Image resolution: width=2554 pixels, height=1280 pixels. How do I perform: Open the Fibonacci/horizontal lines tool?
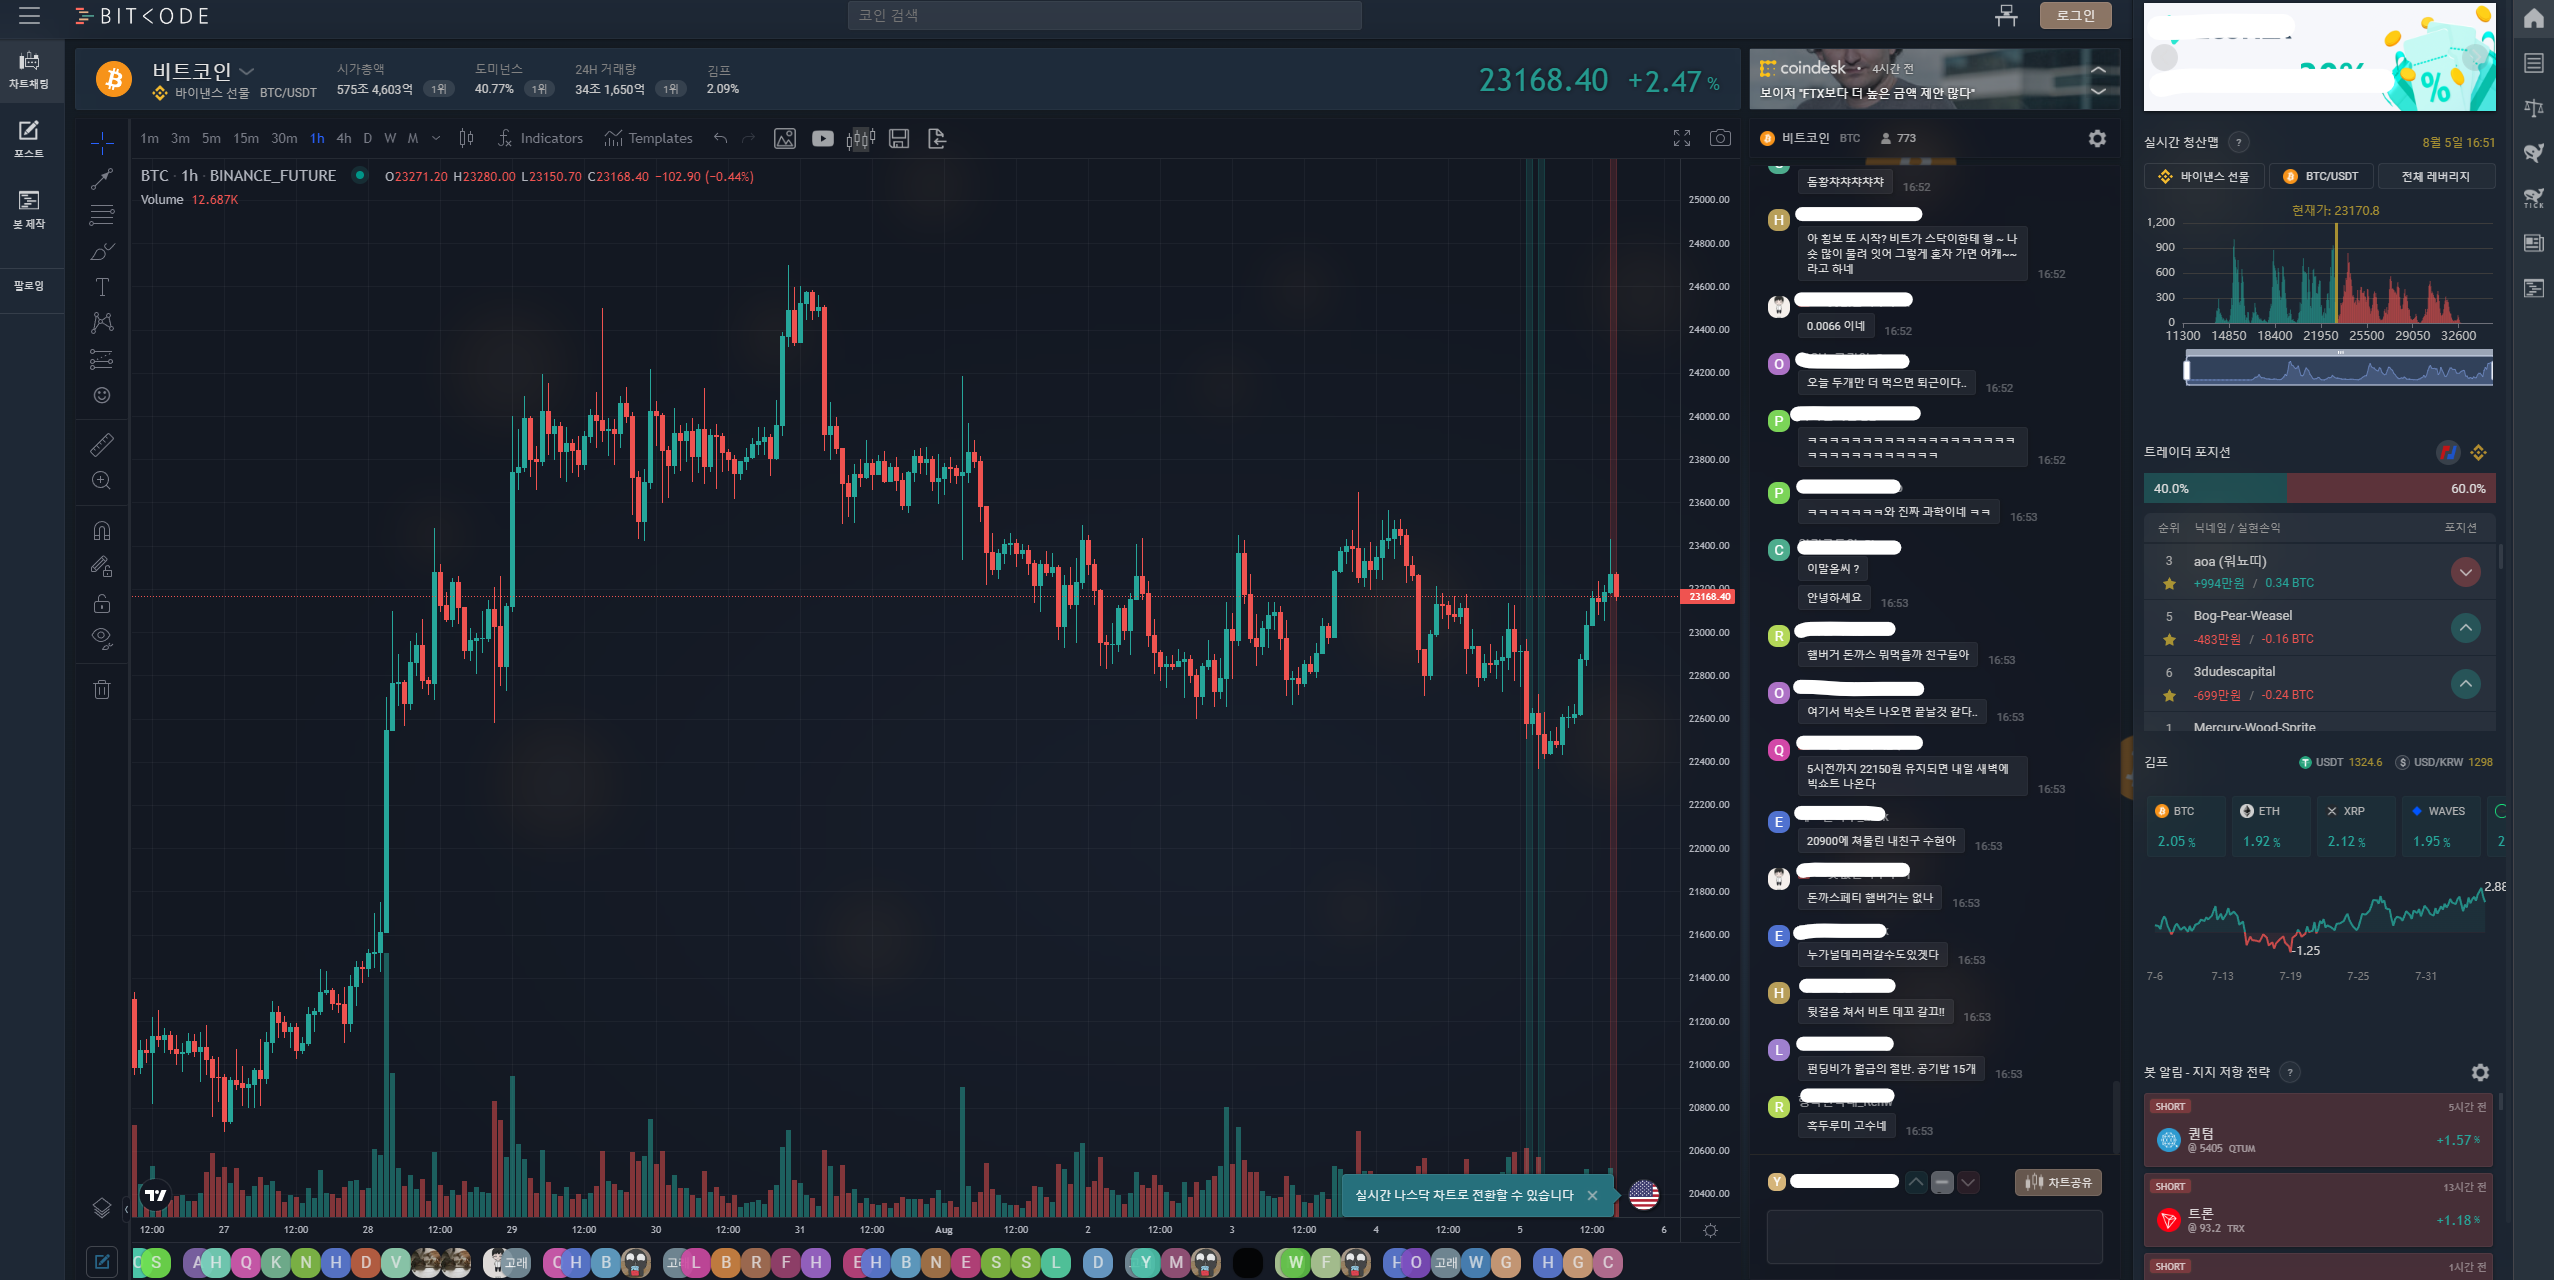click(x=102, y=215)
